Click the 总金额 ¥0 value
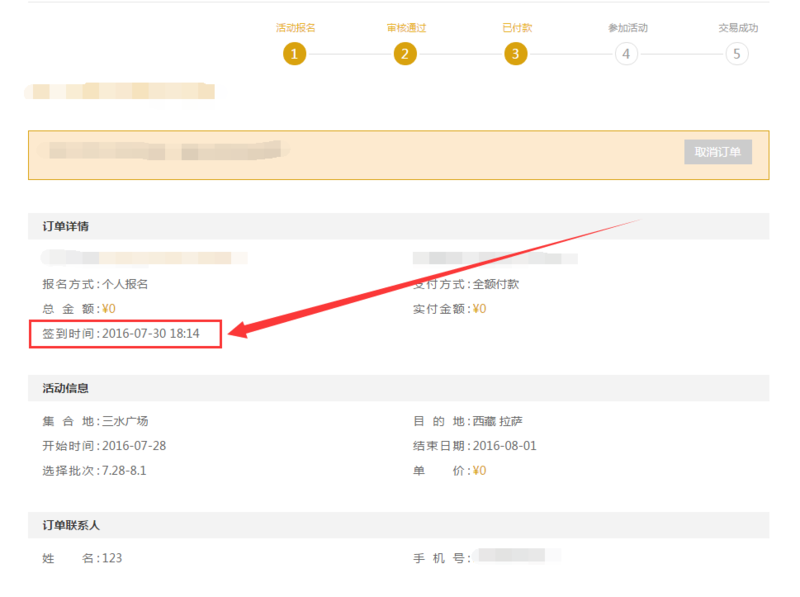800x597 pixels. coord(109,309)
